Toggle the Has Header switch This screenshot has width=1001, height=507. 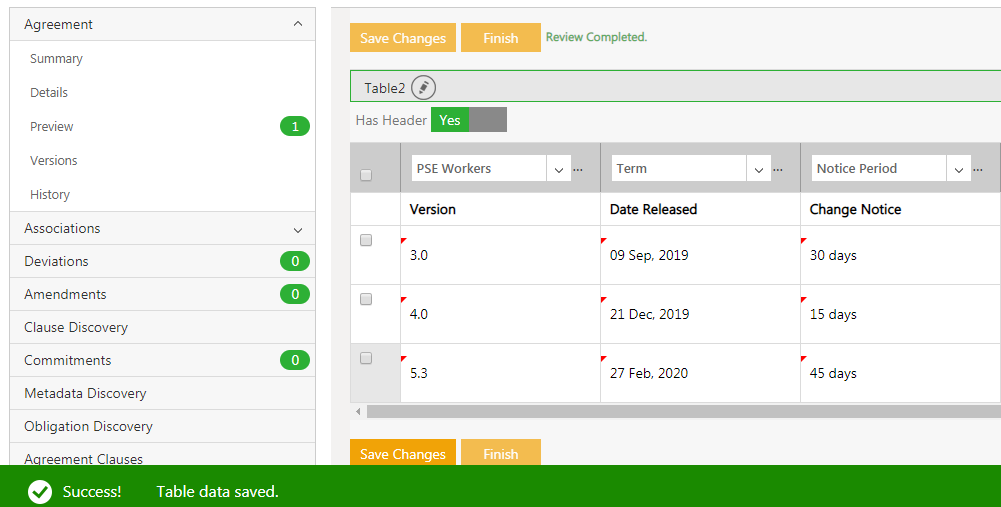coord(468,120)
